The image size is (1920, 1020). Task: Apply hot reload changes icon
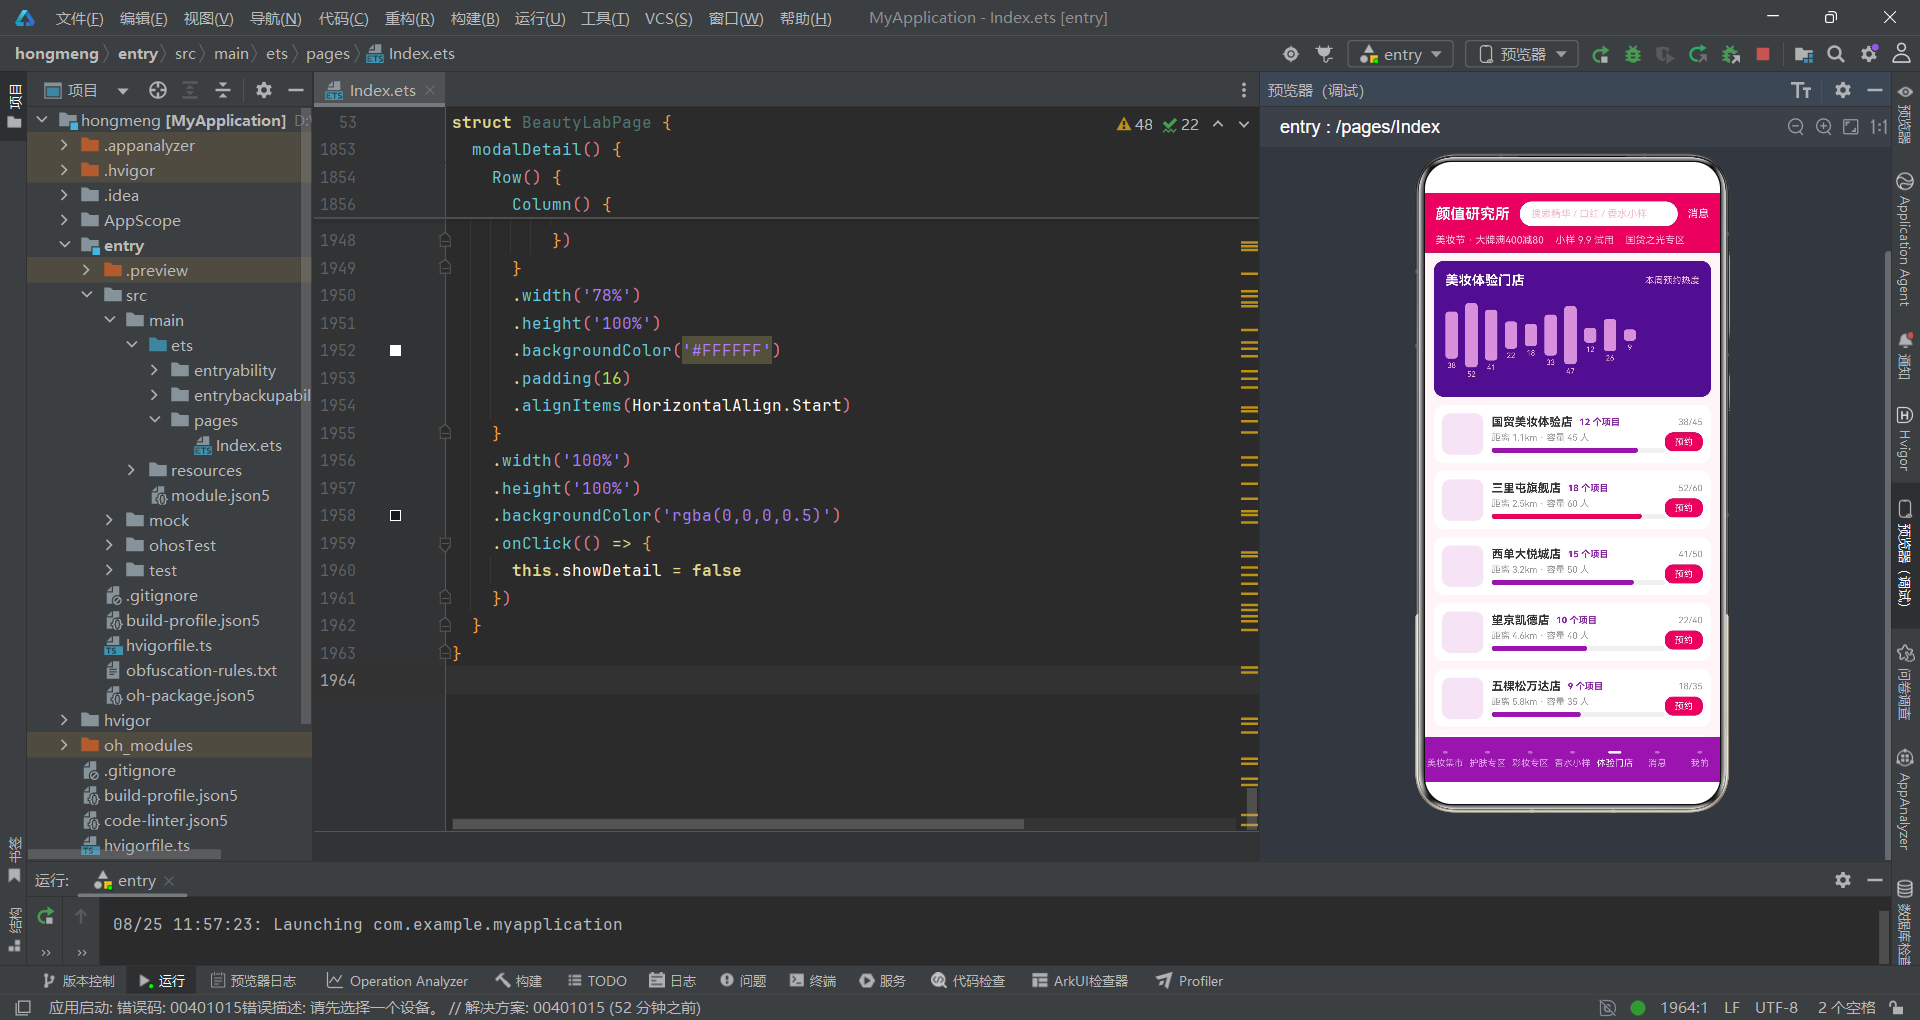pyautogui.click(x=1698, y=54)
